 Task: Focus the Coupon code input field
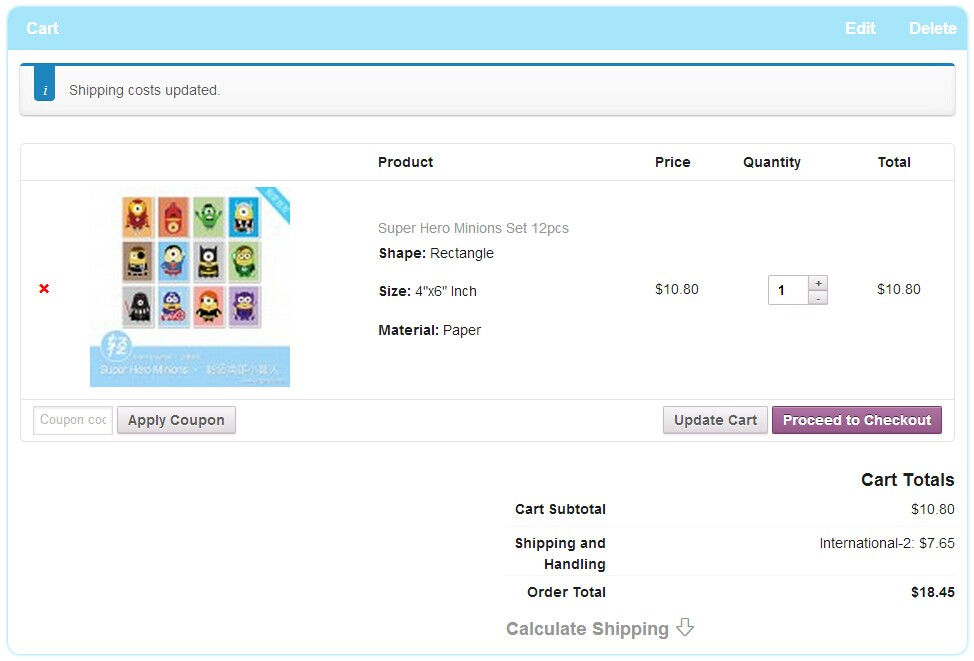point(73,421)
